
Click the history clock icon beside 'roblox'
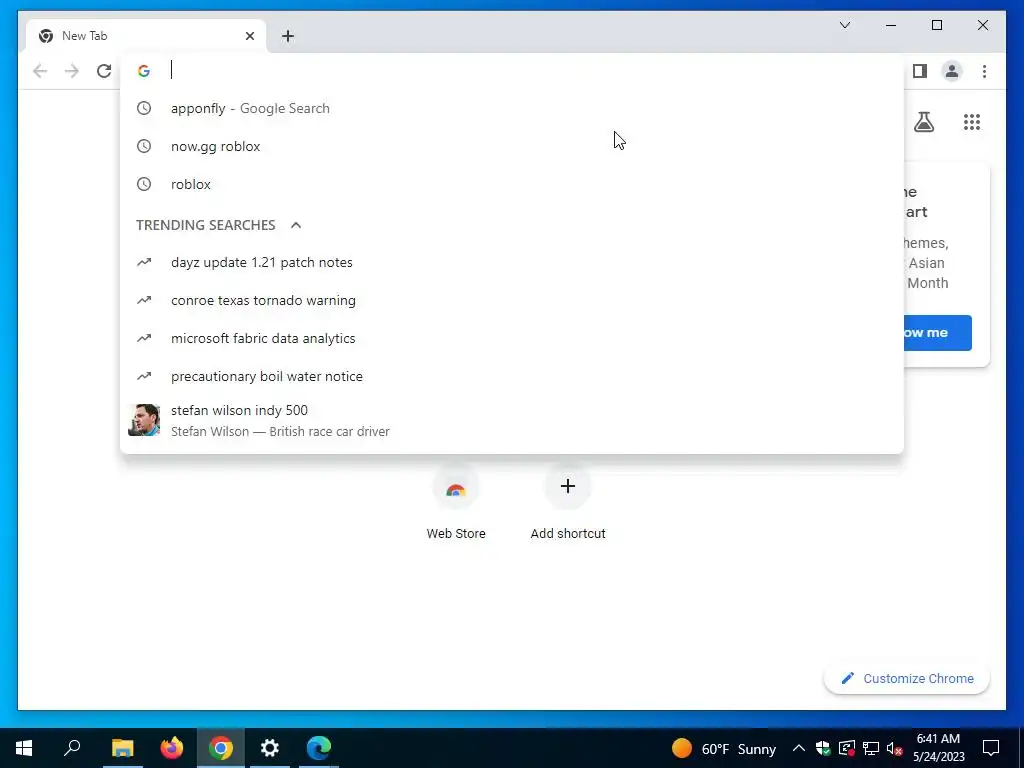click(144, 184)
